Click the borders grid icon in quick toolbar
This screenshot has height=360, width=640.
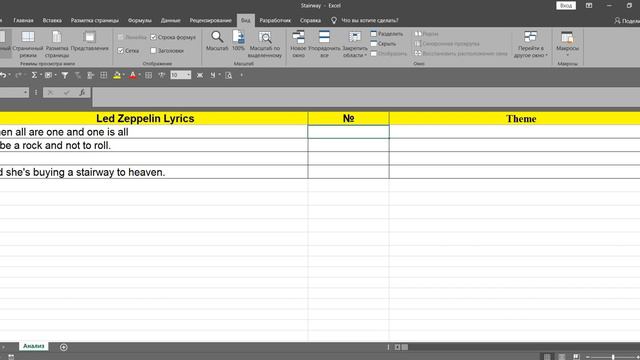104,75
